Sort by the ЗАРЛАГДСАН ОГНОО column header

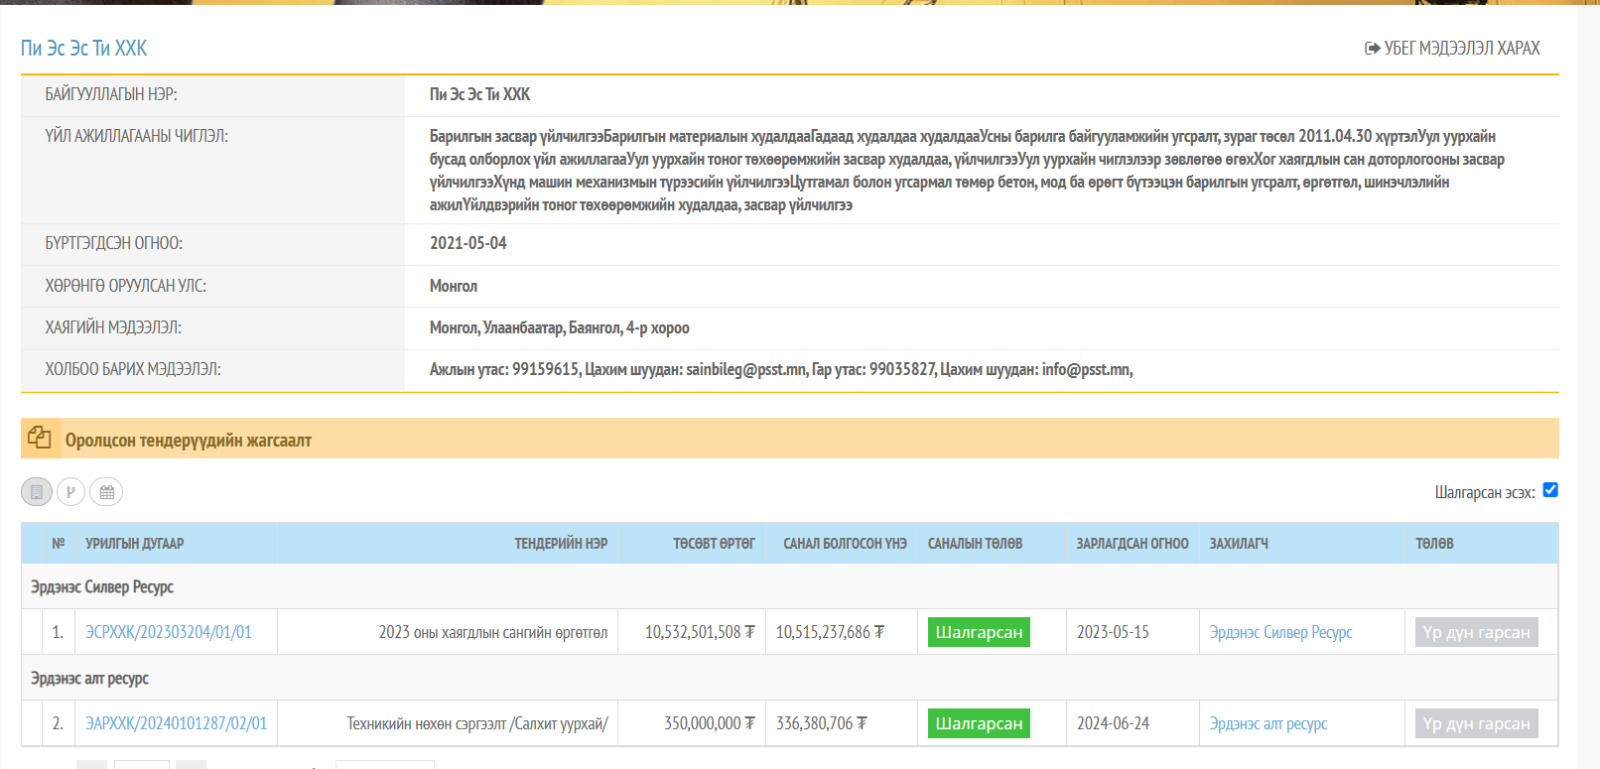point(1132,543)
